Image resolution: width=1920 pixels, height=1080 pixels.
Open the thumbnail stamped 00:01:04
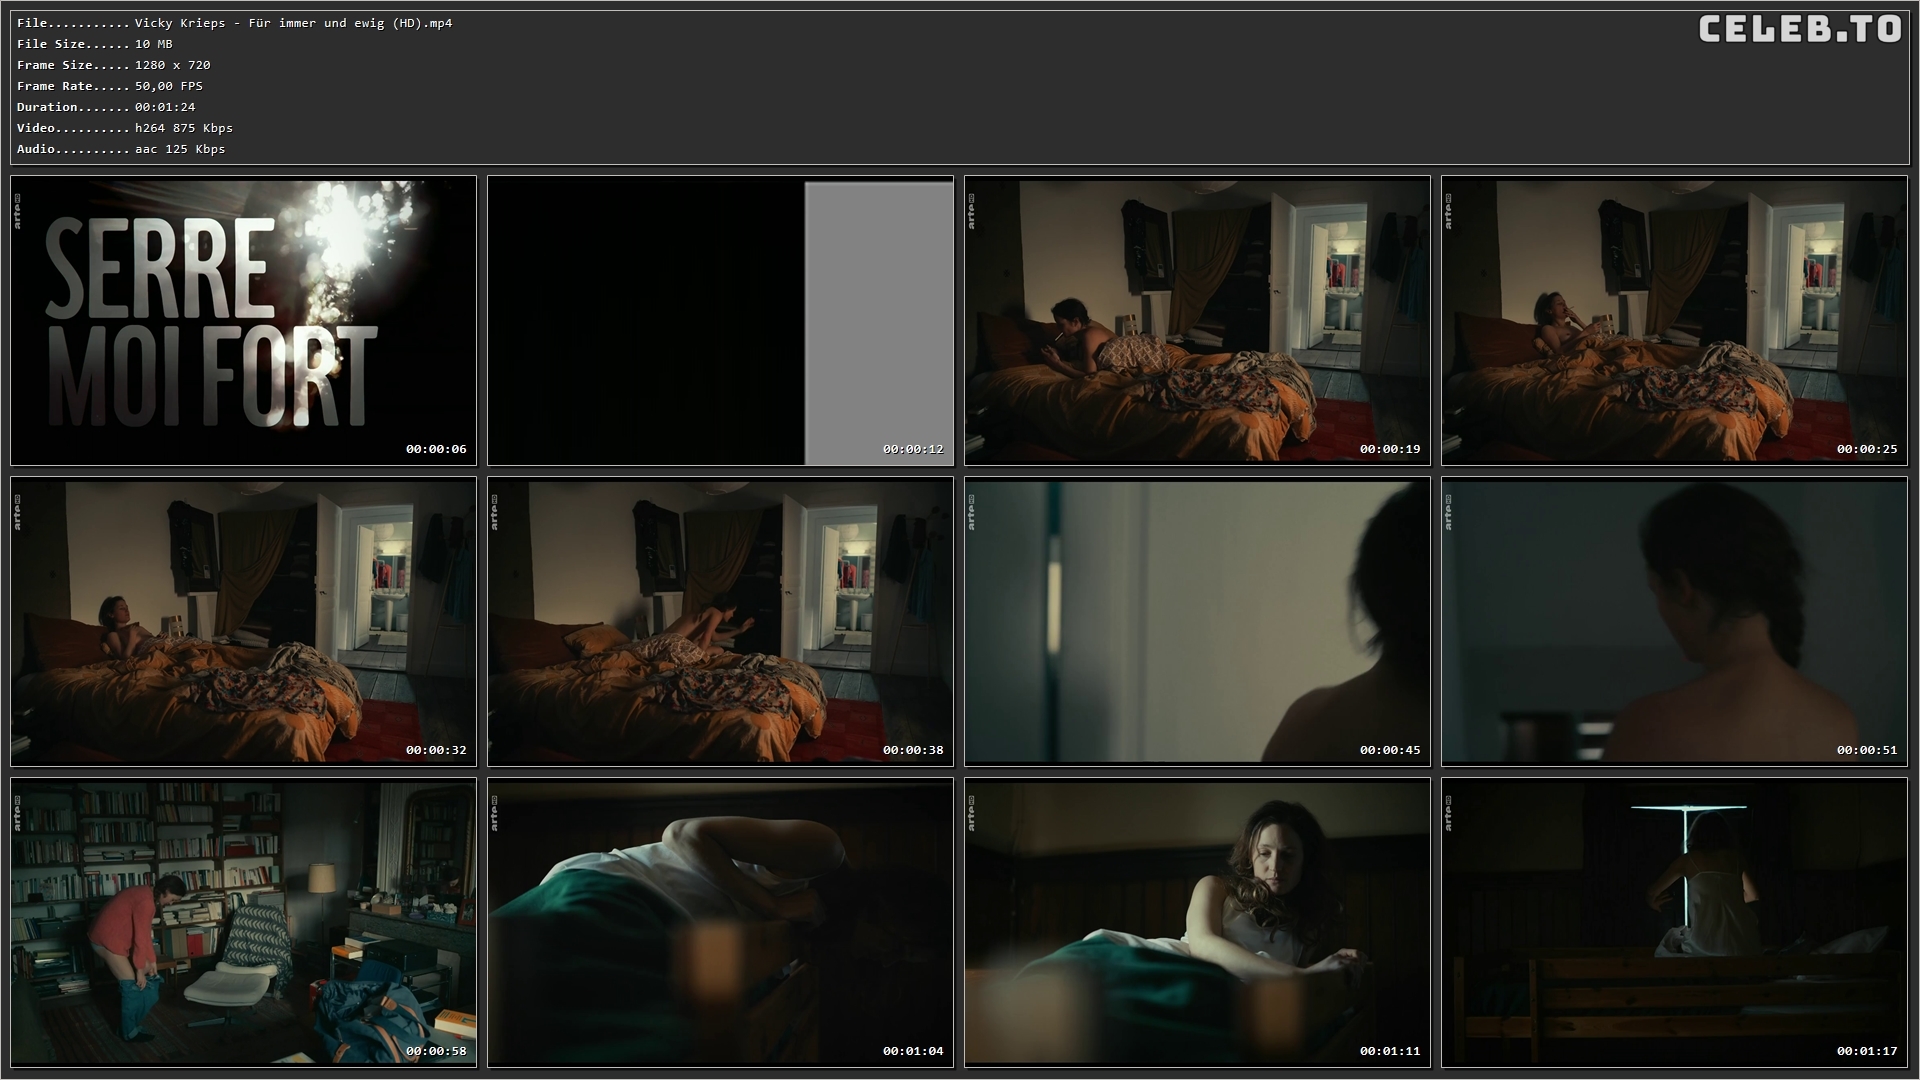[720, 923]
